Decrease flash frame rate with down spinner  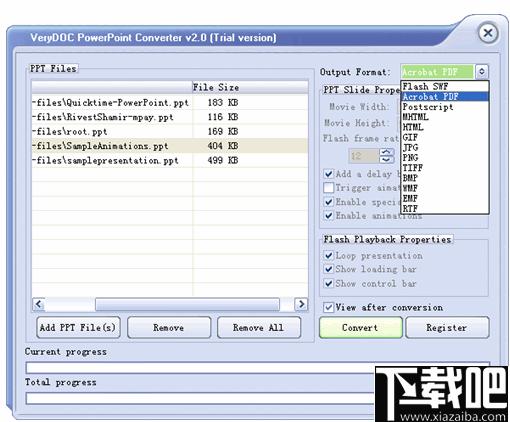(386, 160)
